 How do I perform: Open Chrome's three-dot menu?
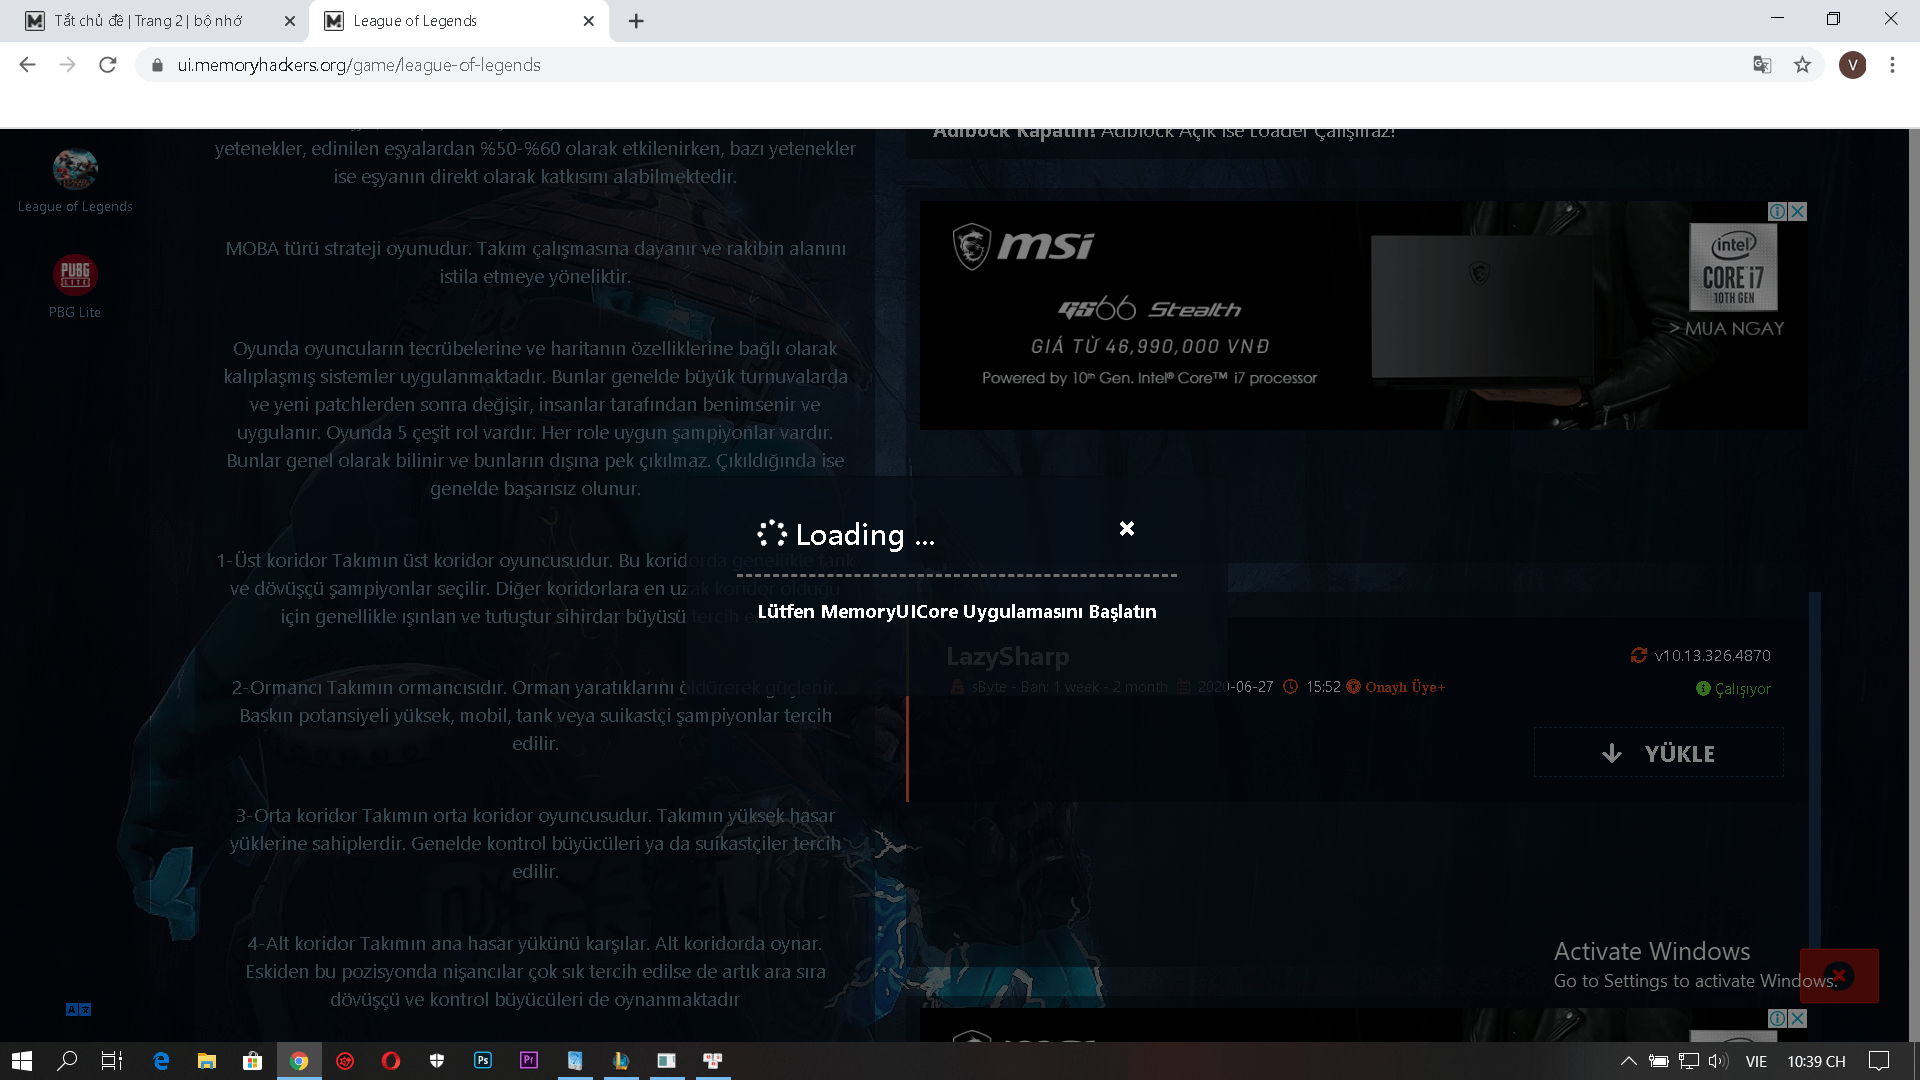(1892, 65)
